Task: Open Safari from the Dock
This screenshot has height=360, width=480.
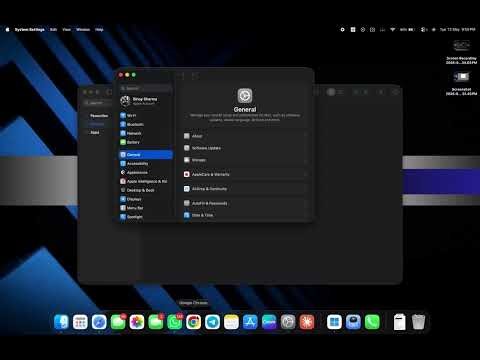Action: pyautogui.click(x=99, y=322)
